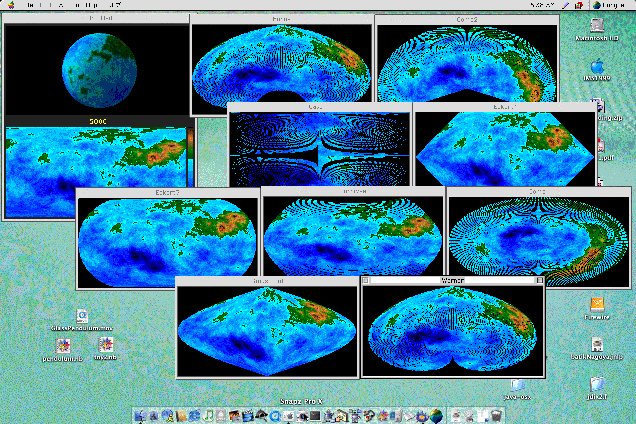The height and width of the screenshot is (424, 636).
Task: Click the hexagonal map in the Eckert1 window
Action: pos(505,149)
